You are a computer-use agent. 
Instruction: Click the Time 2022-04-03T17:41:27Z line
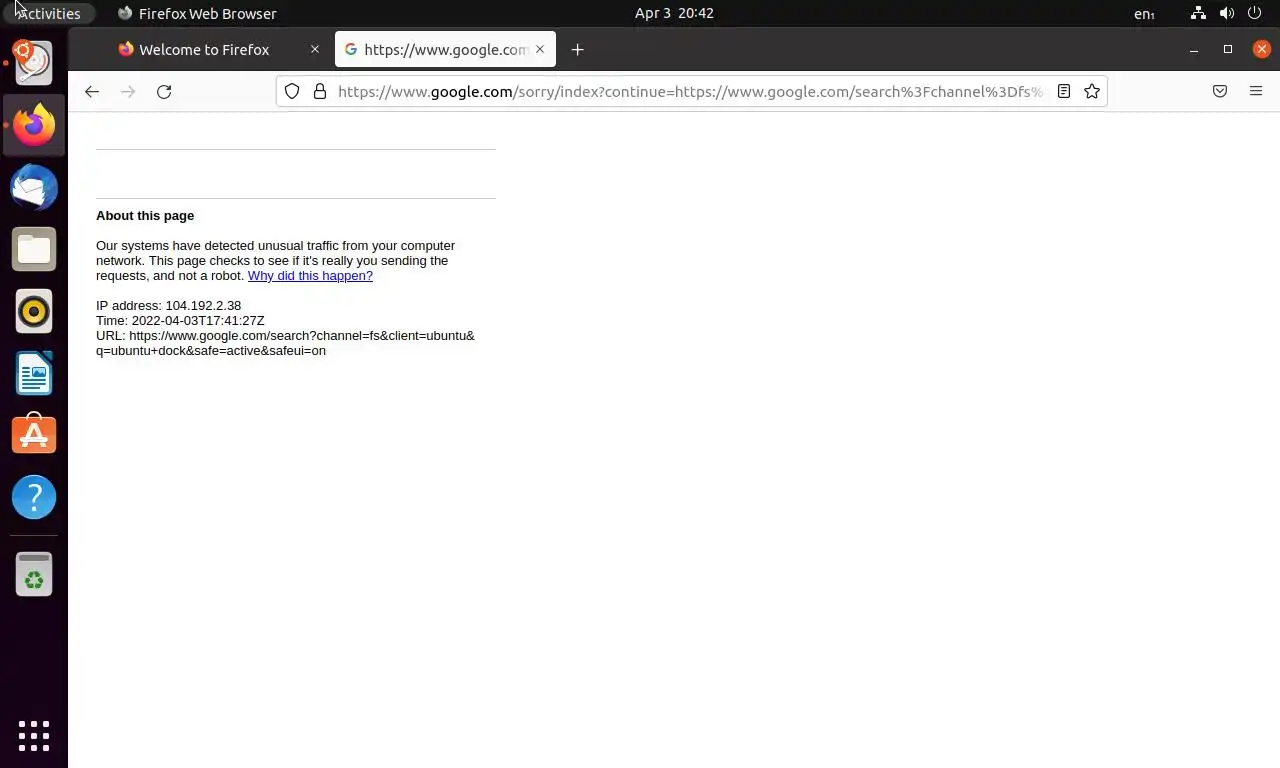pos(180,321)
